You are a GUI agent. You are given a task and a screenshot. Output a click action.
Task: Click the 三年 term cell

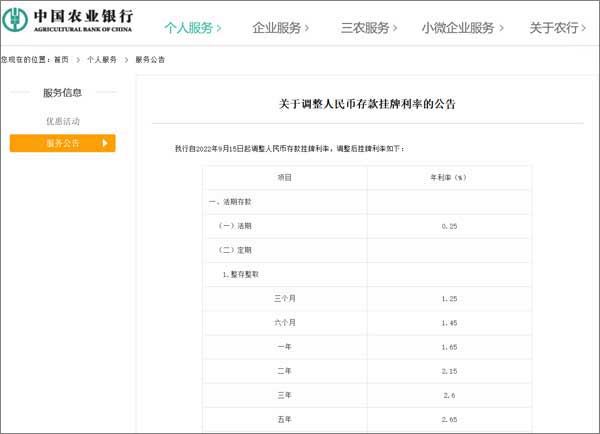285,395
